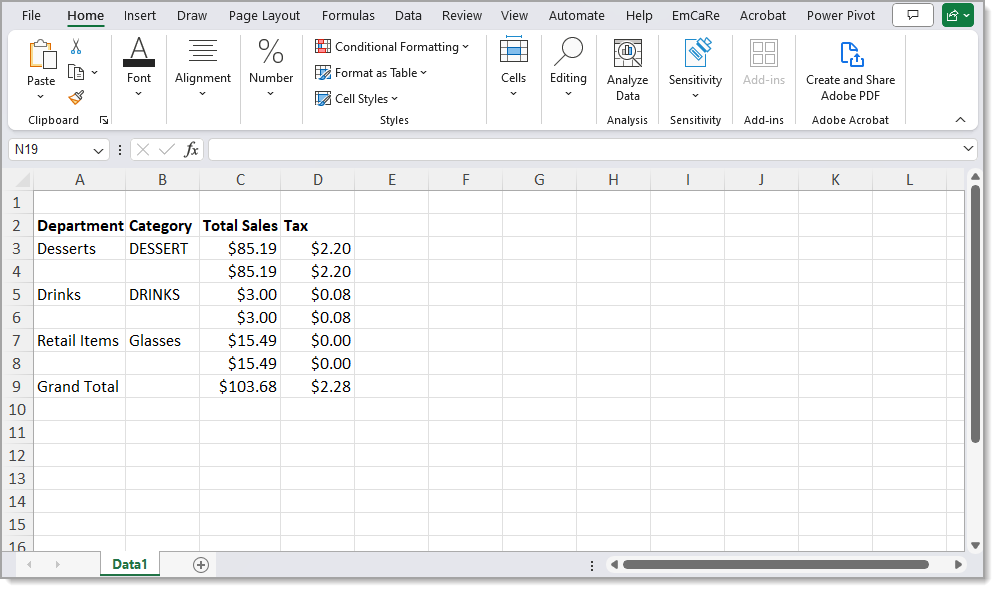Expand the Paste options dropdown arrow
The image size is (997, 591).
[41, 96]
